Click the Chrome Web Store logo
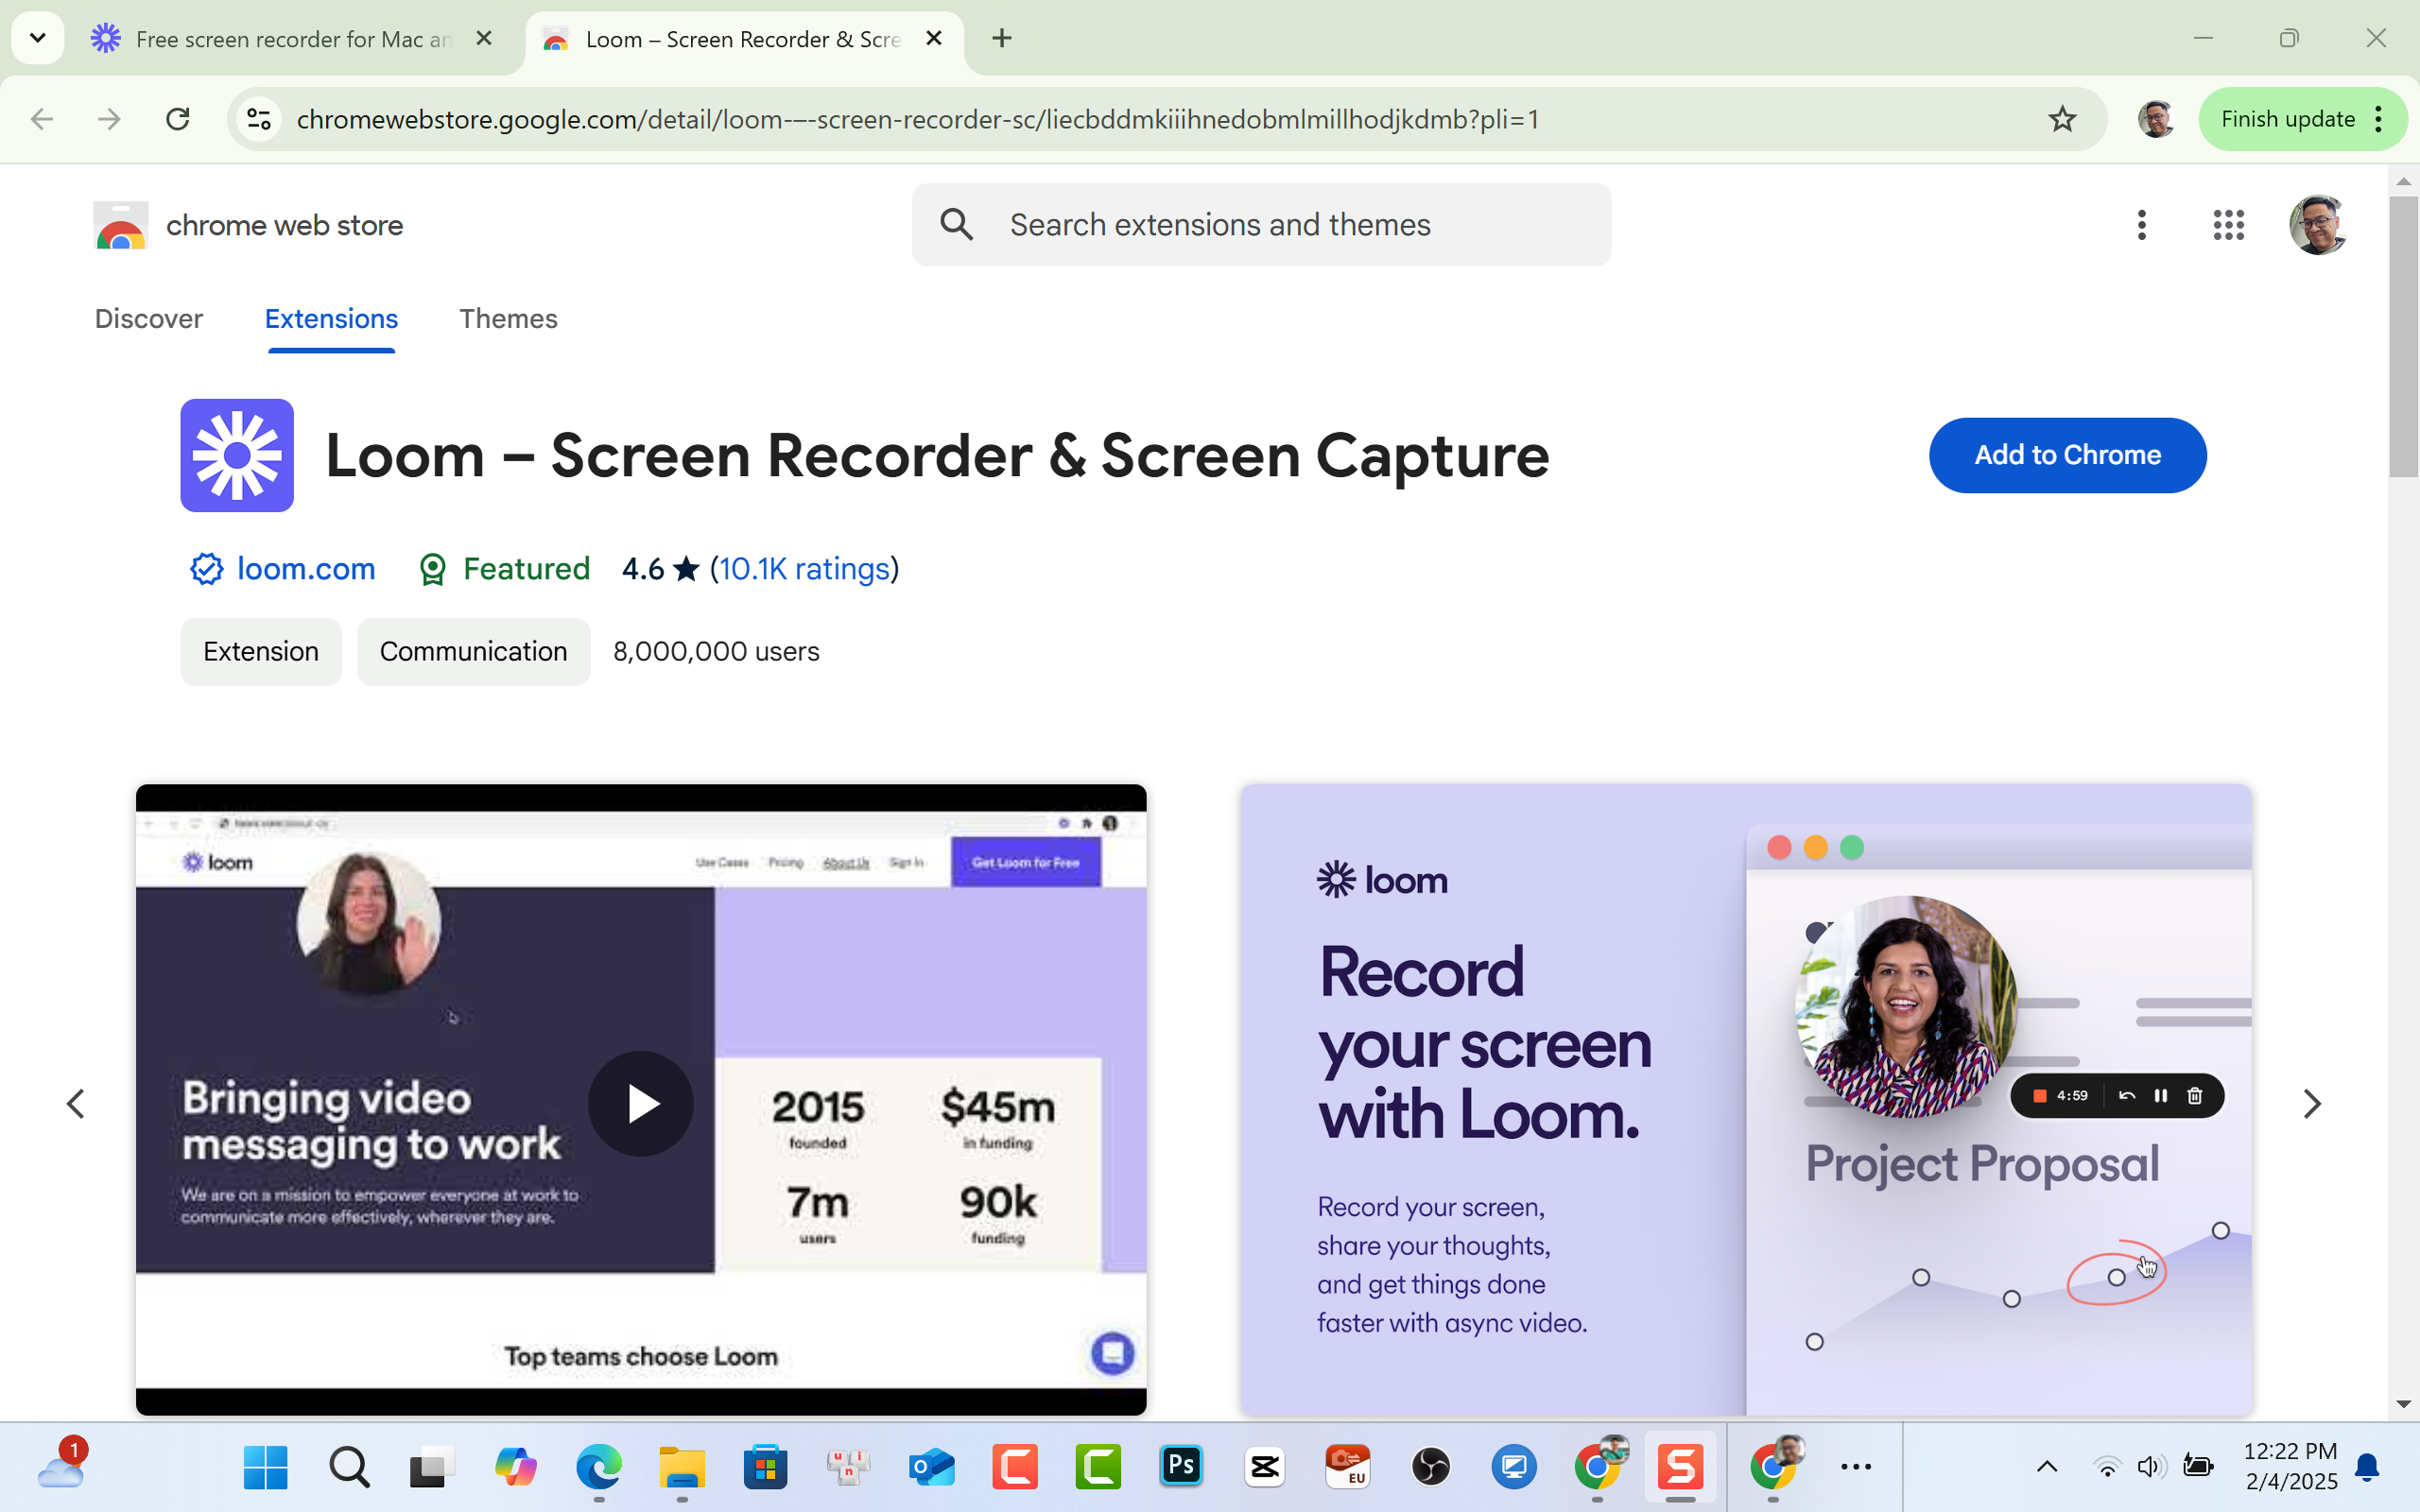Screen dimensions: 2420x1512 click(119, 225)
